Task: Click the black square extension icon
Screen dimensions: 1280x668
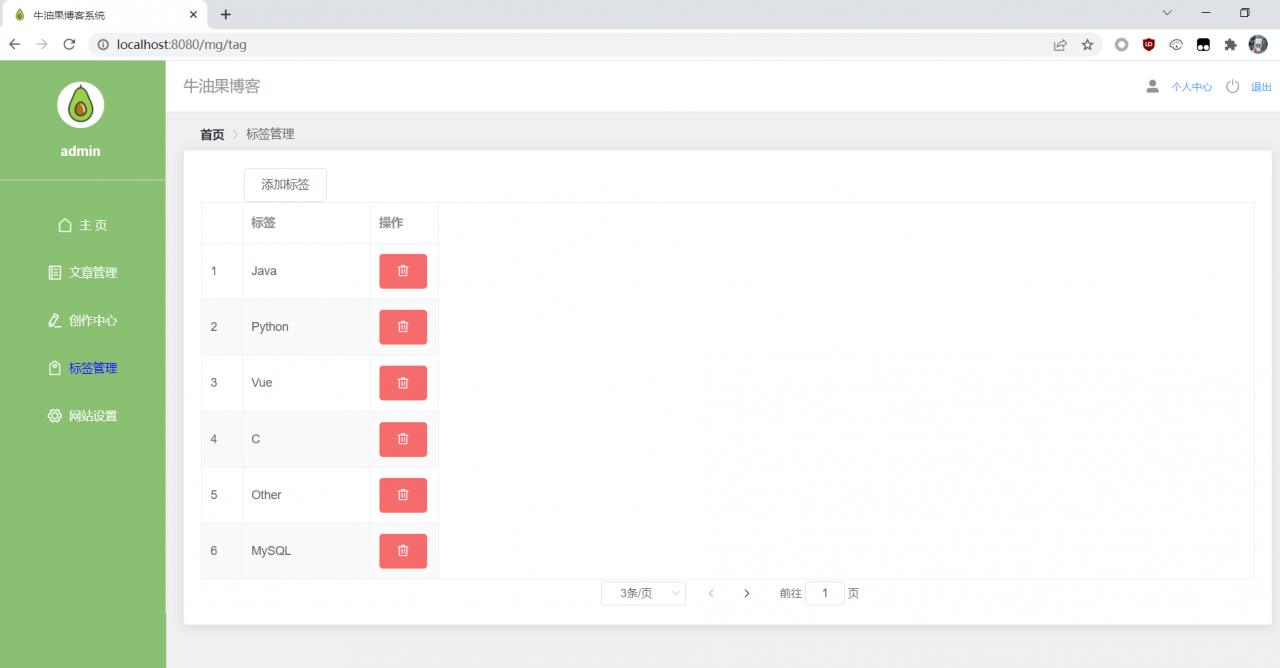Action: [x=1204, y=44]
